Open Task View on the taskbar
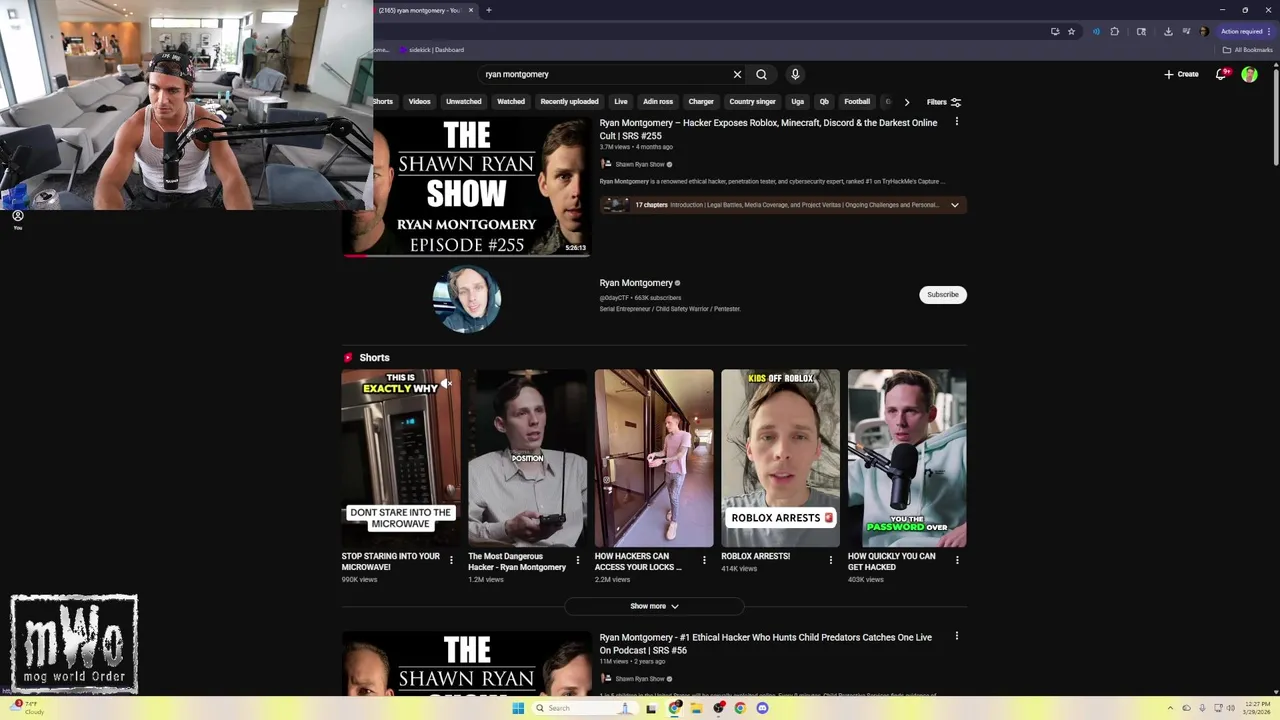Screen dimensions: 1280x720 [651, 708]
